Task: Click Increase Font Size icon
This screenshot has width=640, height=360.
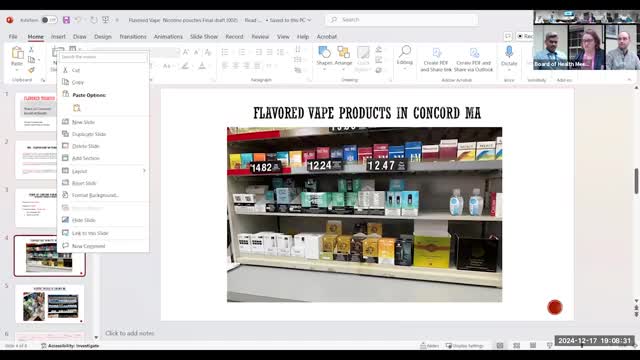Action: 186,52
